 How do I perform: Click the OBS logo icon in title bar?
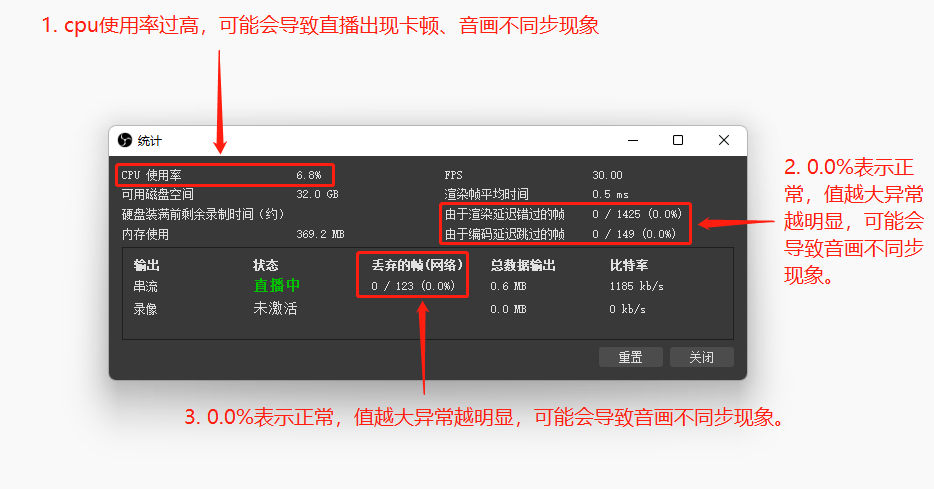click(x=124, y=140)
